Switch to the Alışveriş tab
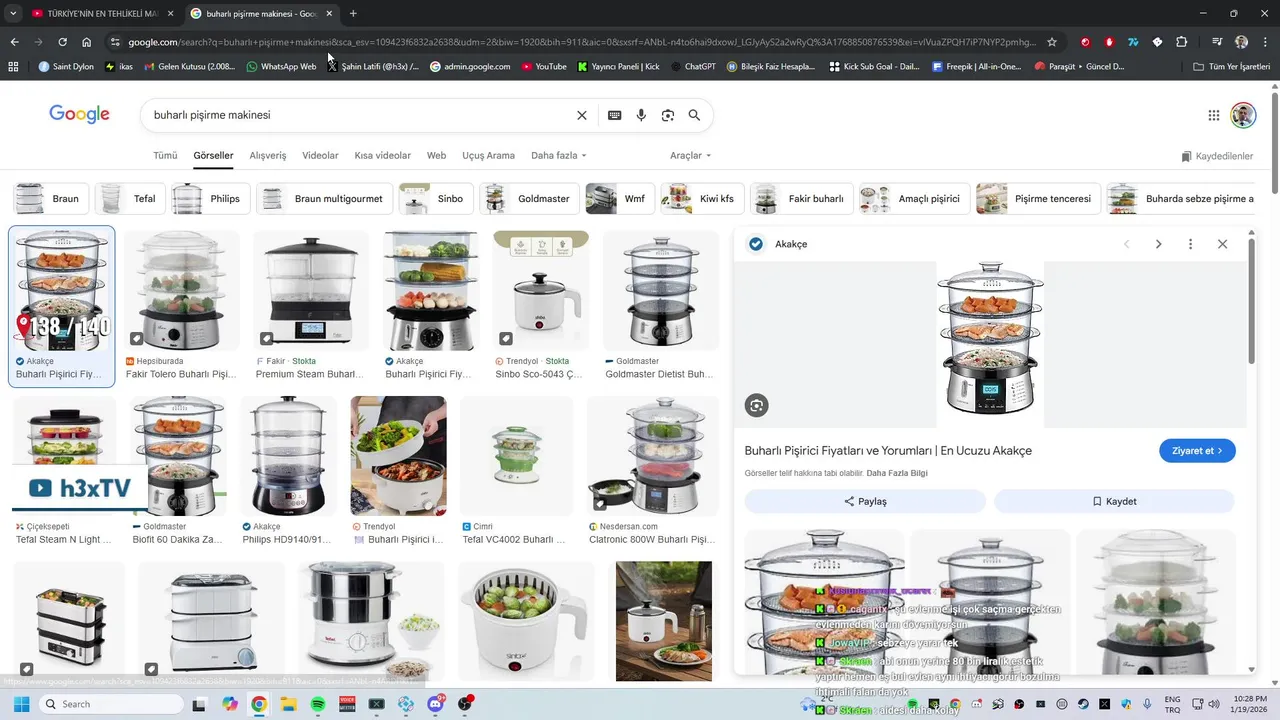This screenshot has height=720, width=1280. [268, 156]
